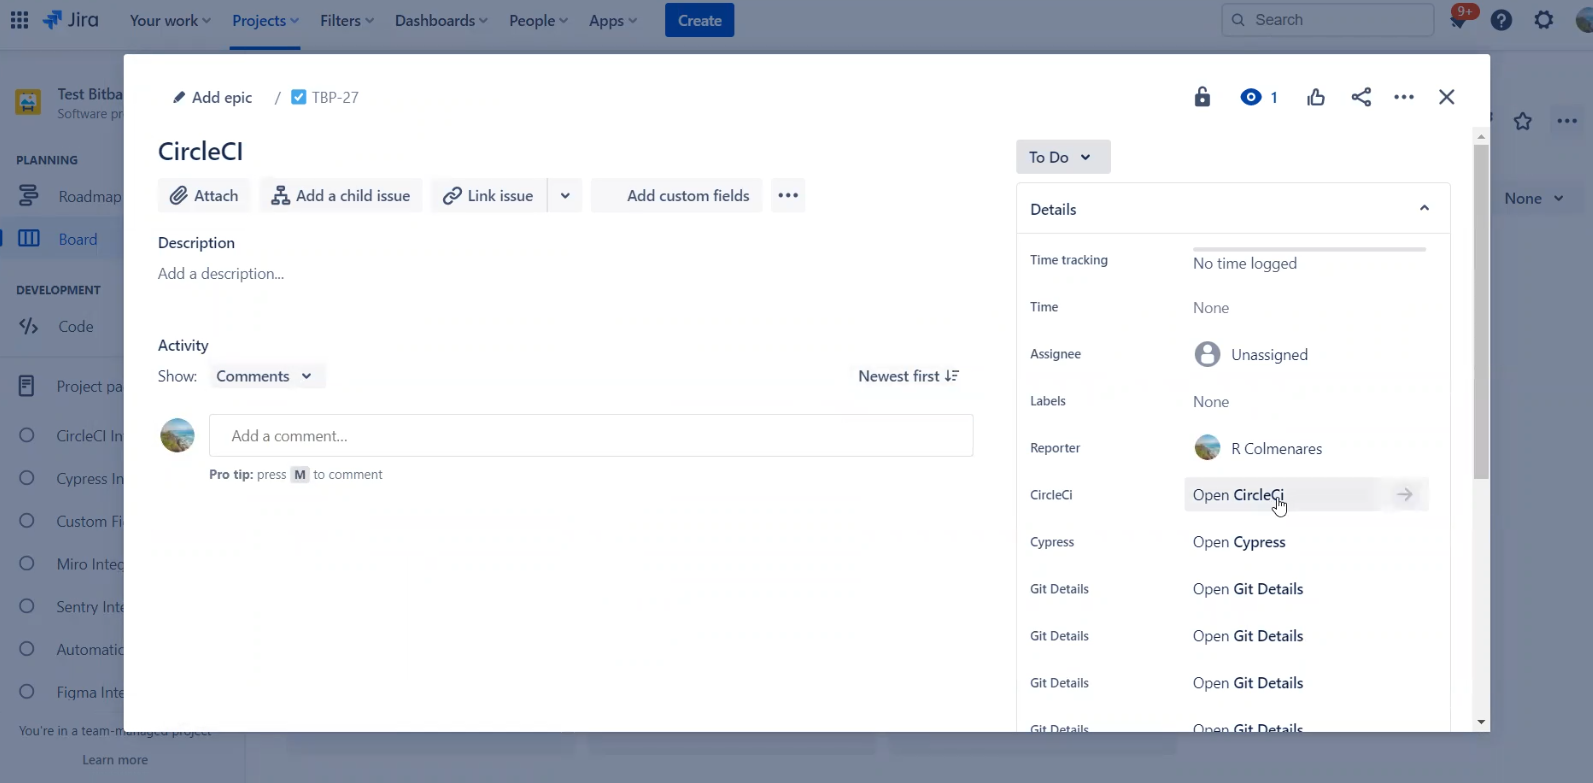Vote with the thumbs-up icon
The height and width of the screenshot is (783, 1593).
tap(1316, 97)
